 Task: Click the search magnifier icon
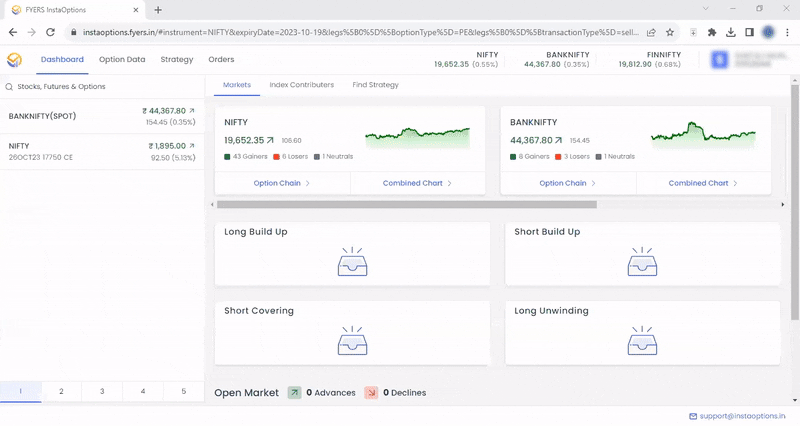point(9,87)
